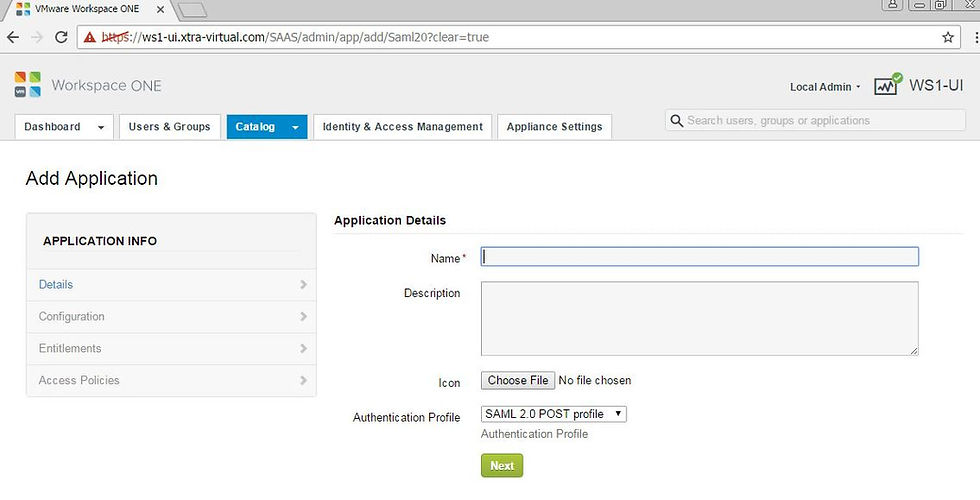Click Choose File for the icon
Image resolution: width=980 pixels, height=500 pixels.
(518, 381)
